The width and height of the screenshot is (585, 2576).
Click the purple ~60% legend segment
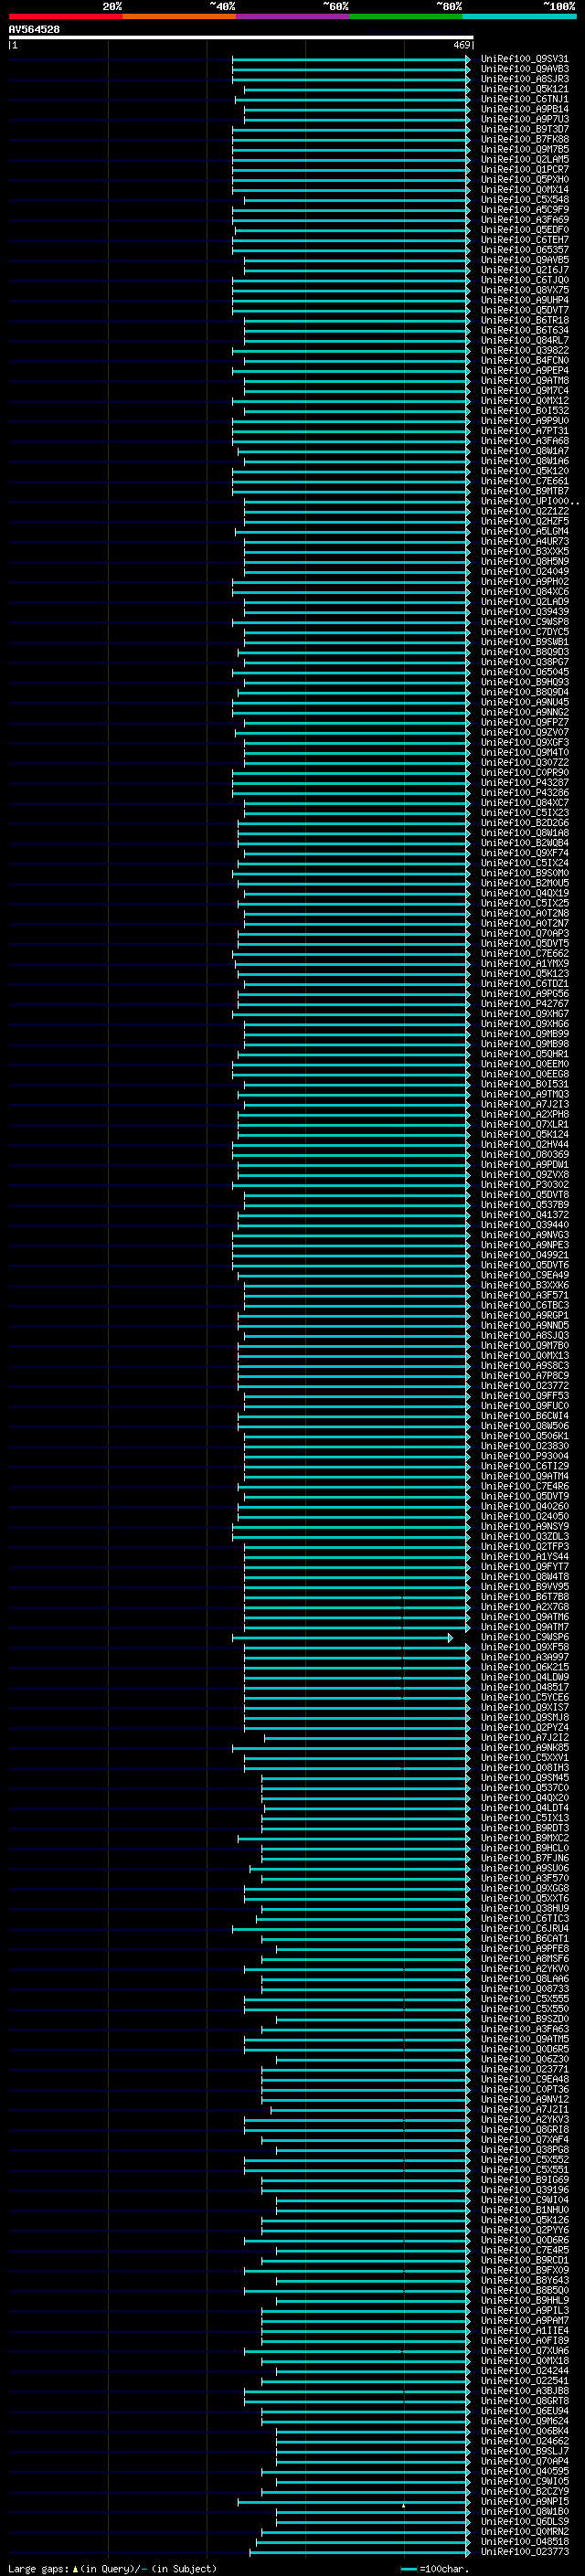(293, 17)
